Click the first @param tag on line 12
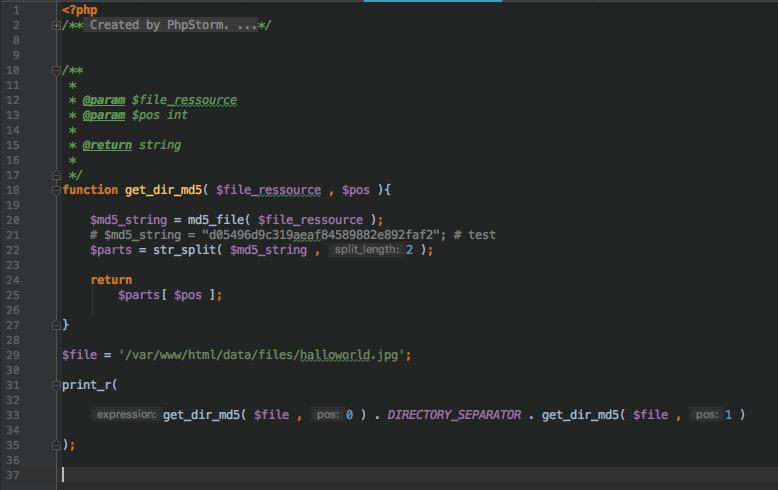 click(x=104, y=100)
